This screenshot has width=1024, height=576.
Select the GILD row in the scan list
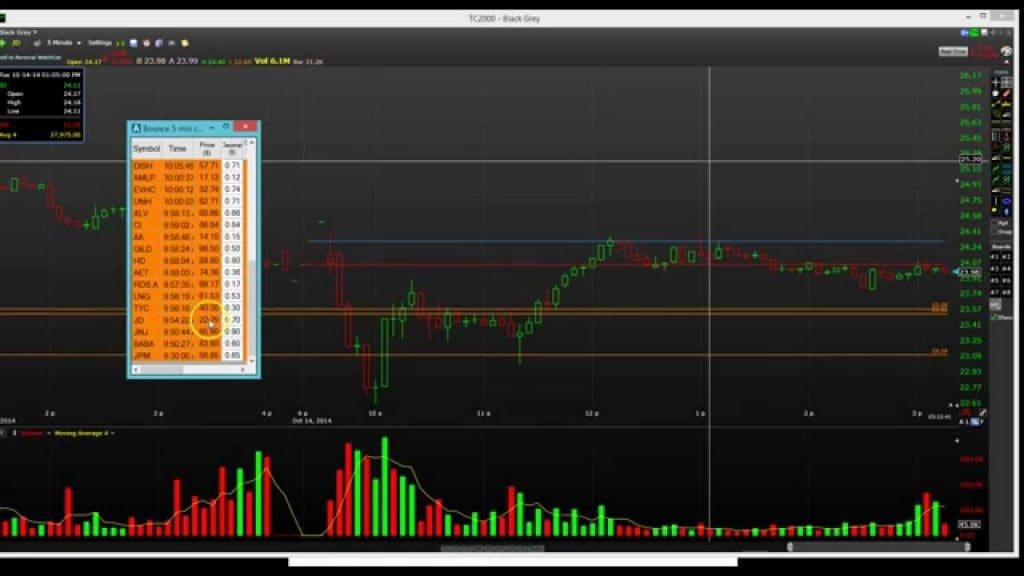pyautogui.click(x=188, y=249)
